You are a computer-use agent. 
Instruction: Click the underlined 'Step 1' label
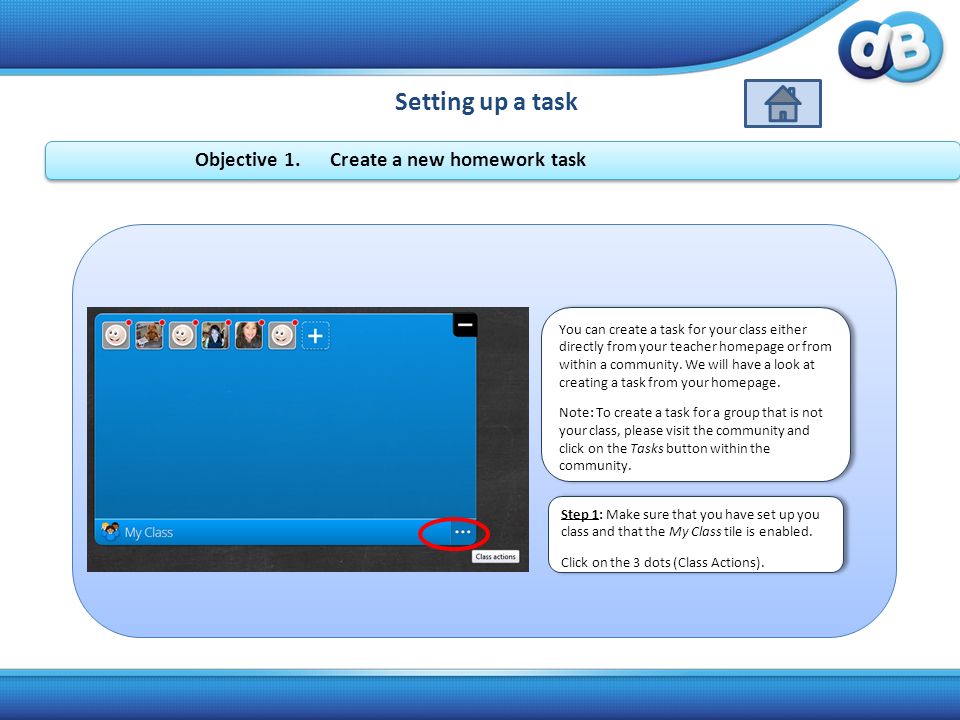581,514
